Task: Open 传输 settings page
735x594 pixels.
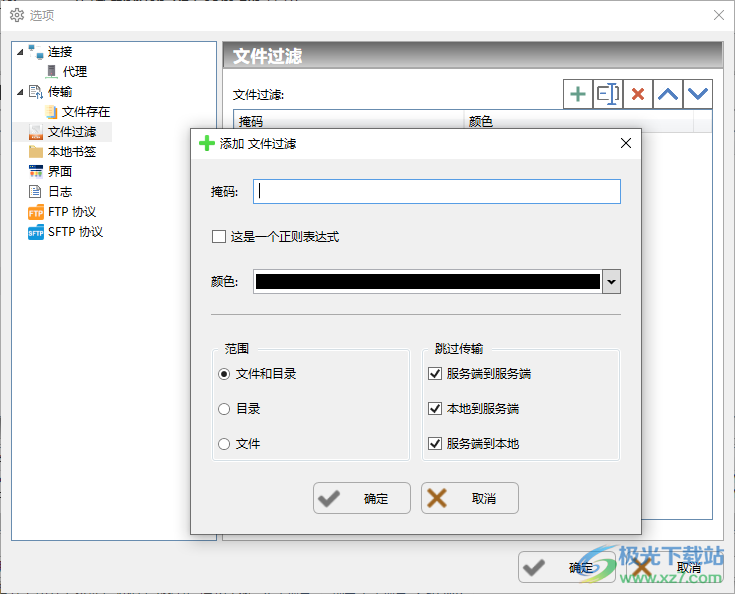Action: point(60,91)
